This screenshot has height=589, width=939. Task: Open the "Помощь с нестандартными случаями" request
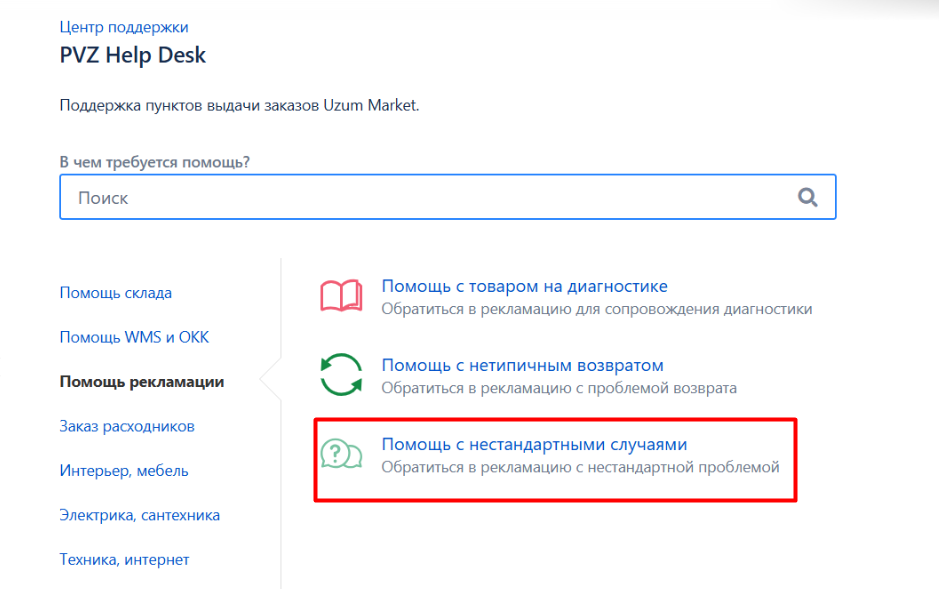(534, 444)
